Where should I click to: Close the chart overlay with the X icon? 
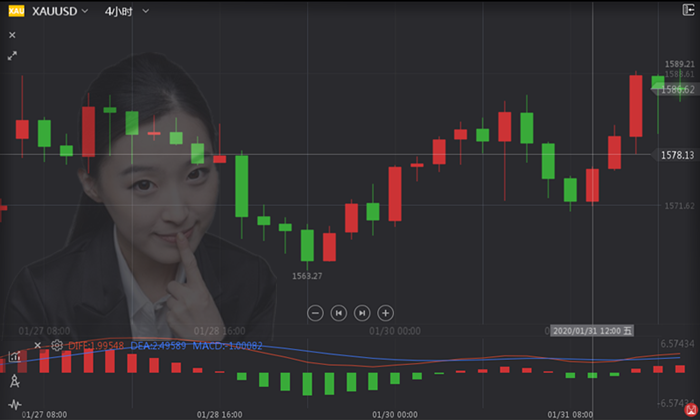[12, 35]
